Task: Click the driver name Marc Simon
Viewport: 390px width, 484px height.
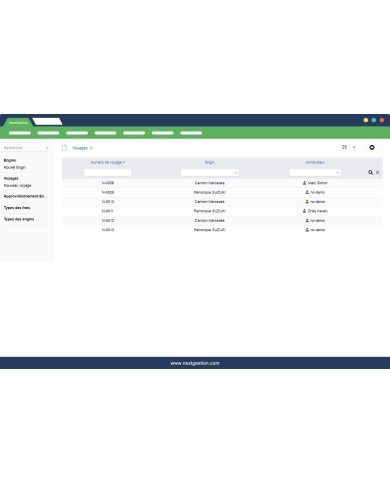Action: coord(318,183)
